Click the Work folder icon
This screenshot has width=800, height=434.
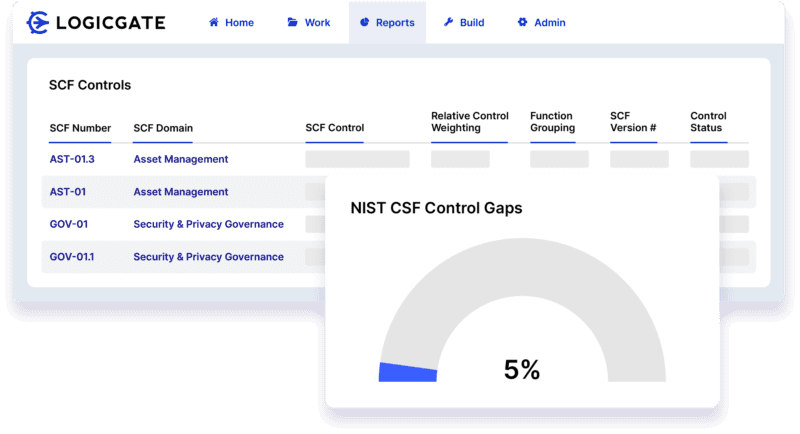(292, 22)
